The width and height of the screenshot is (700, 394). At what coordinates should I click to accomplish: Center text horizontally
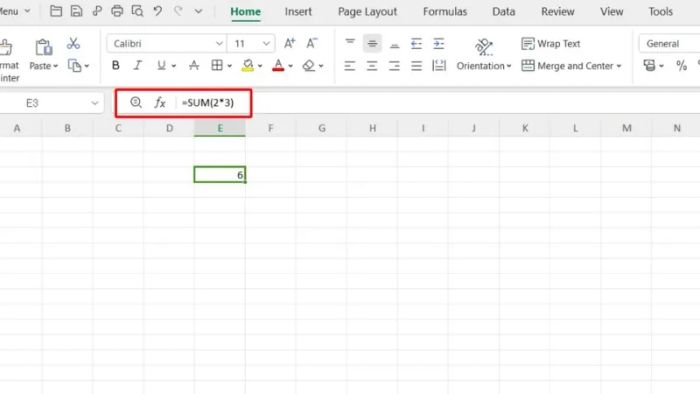pos(372,66)
